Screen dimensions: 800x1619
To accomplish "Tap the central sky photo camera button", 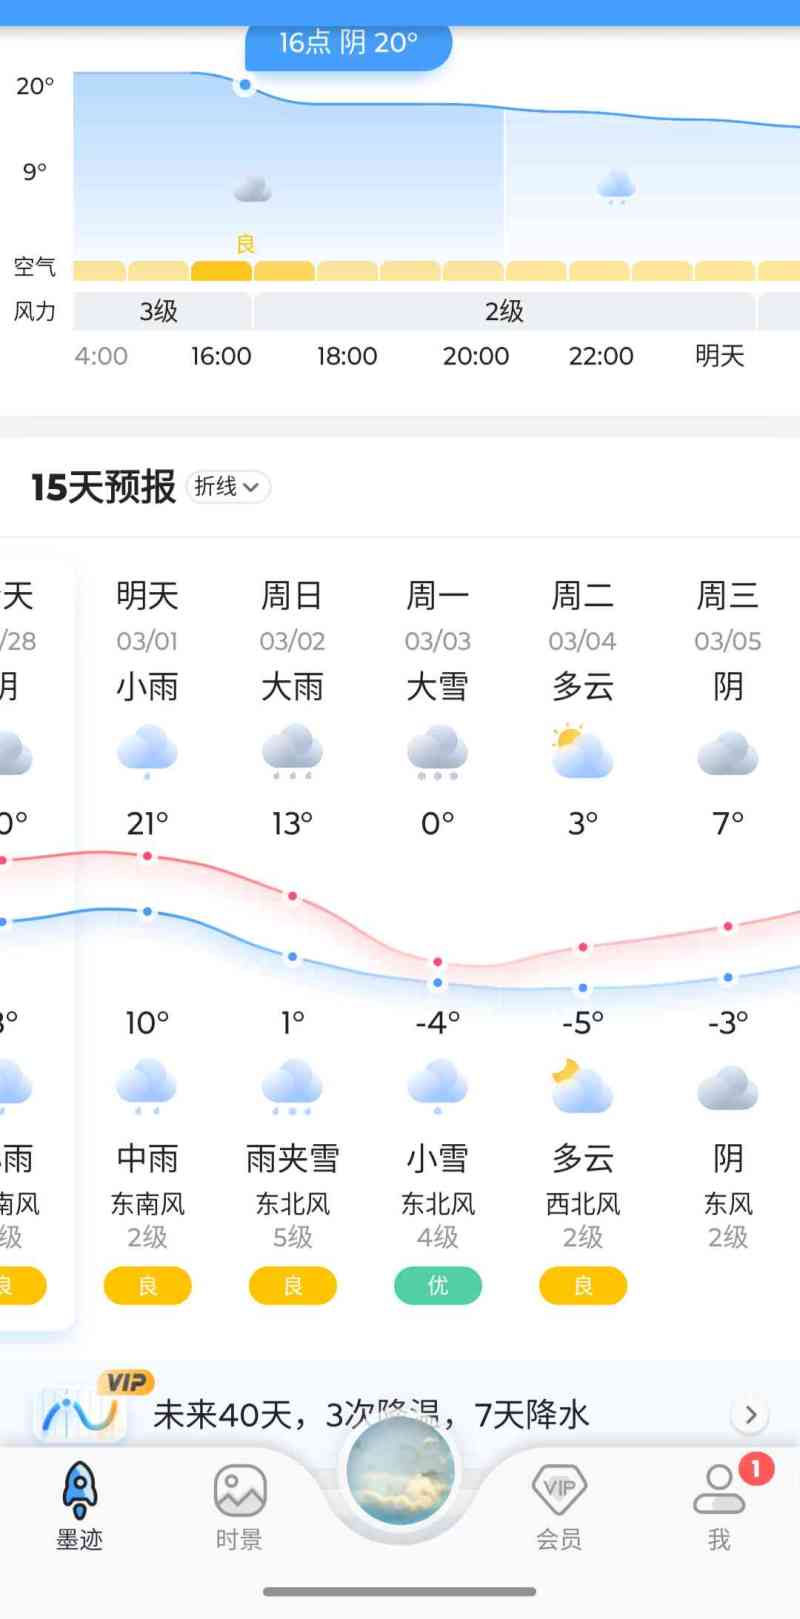I will coord(400,1471).
